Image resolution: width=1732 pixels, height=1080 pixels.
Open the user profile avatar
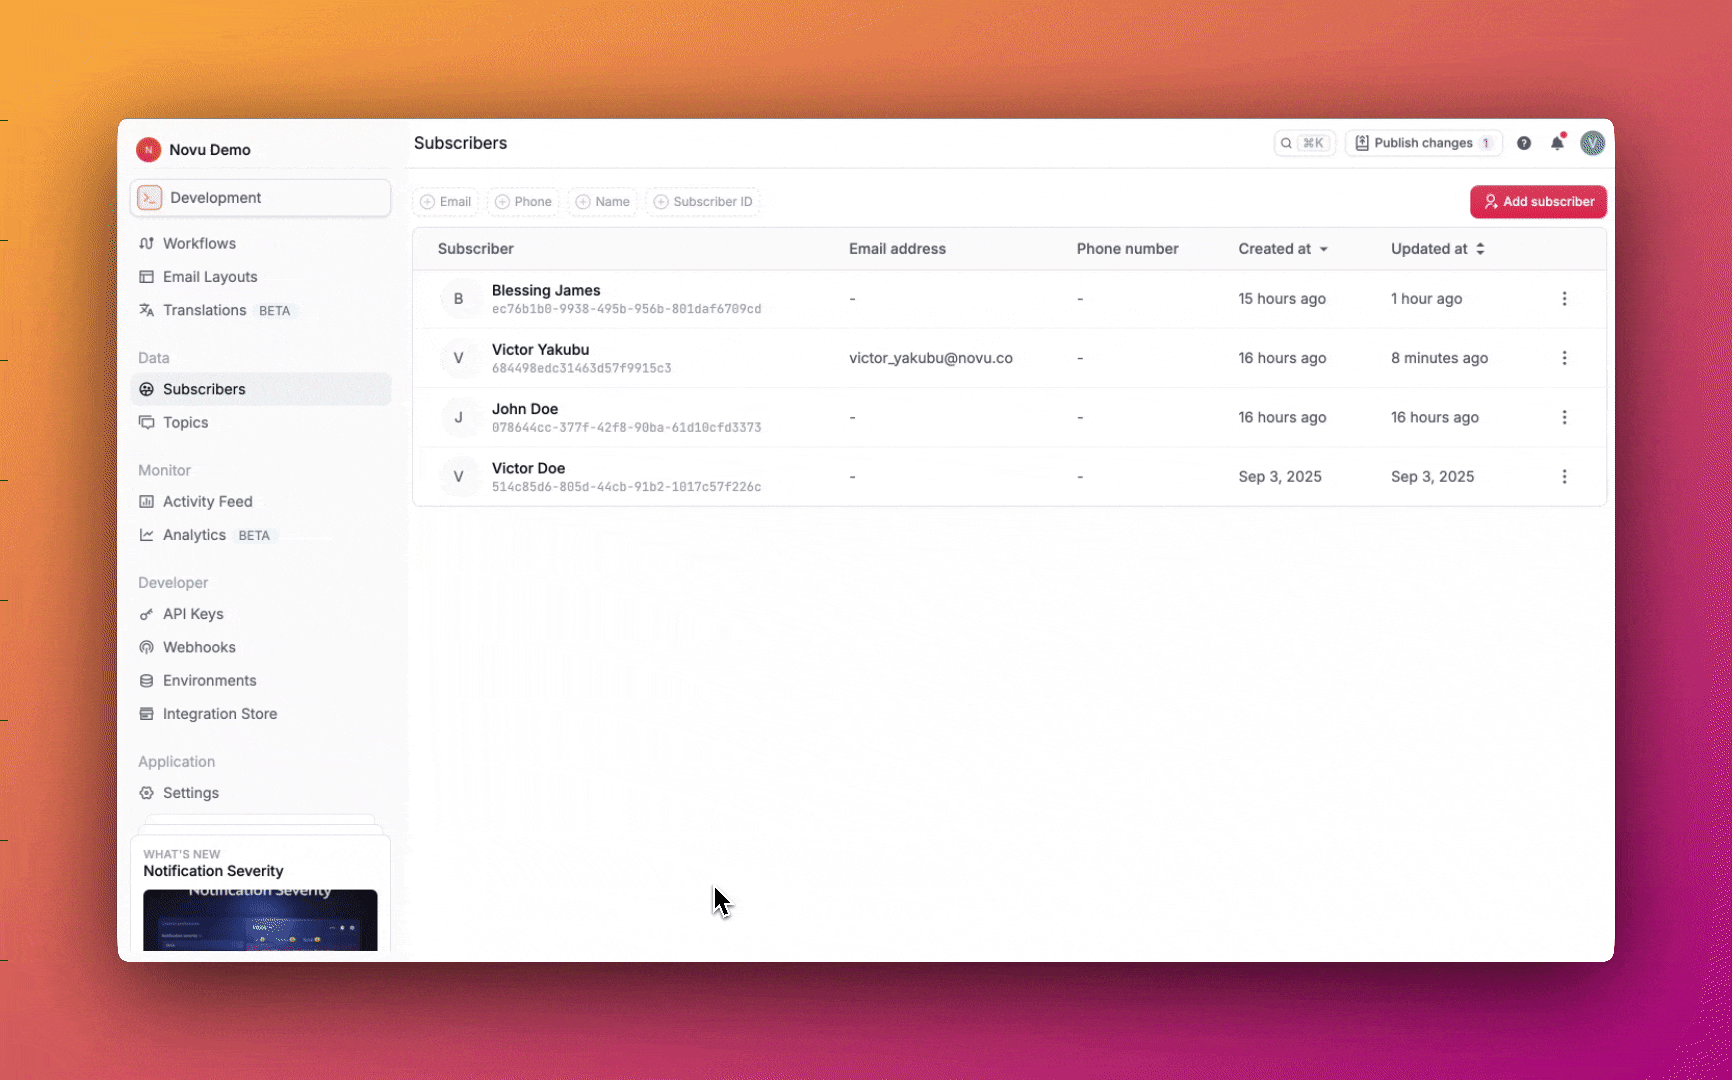click(1592, 143)
